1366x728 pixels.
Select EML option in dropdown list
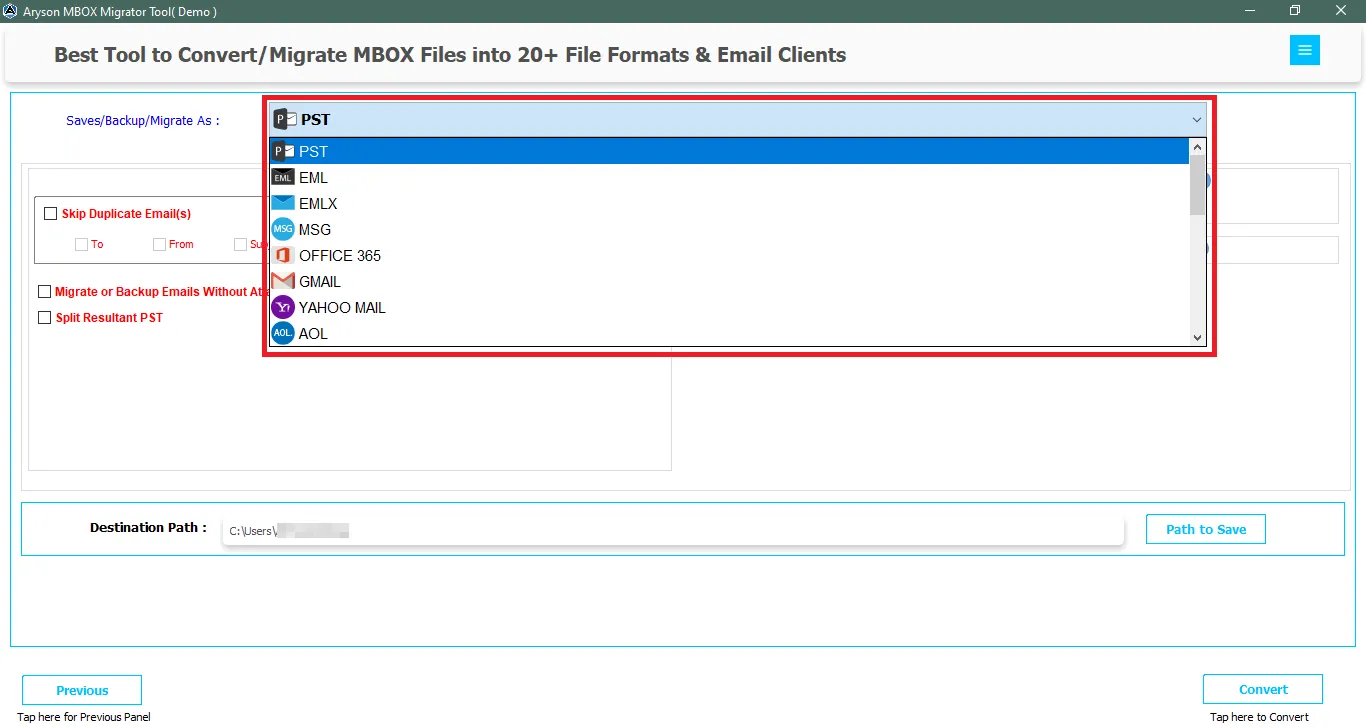tap(729, 178)
